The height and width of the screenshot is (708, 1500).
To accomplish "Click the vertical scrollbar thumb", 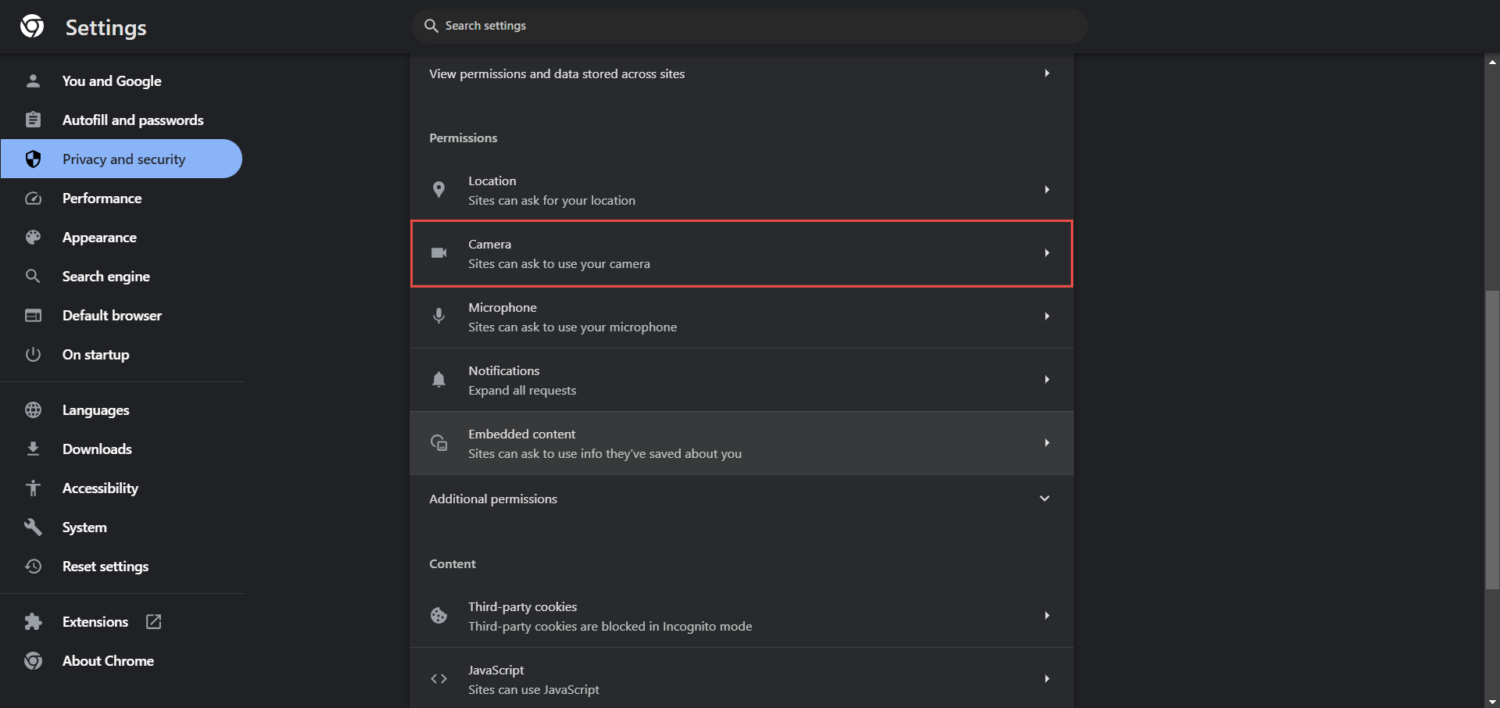I will click(1492, 440).
